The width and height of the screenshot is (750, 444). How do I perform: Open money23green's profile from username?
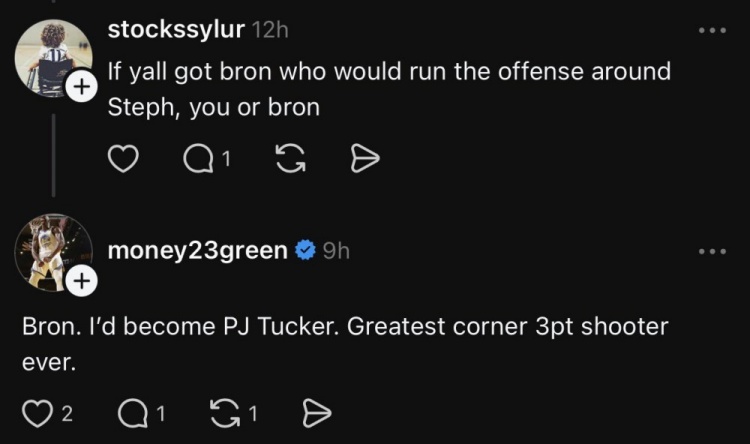tap(198, 250)
